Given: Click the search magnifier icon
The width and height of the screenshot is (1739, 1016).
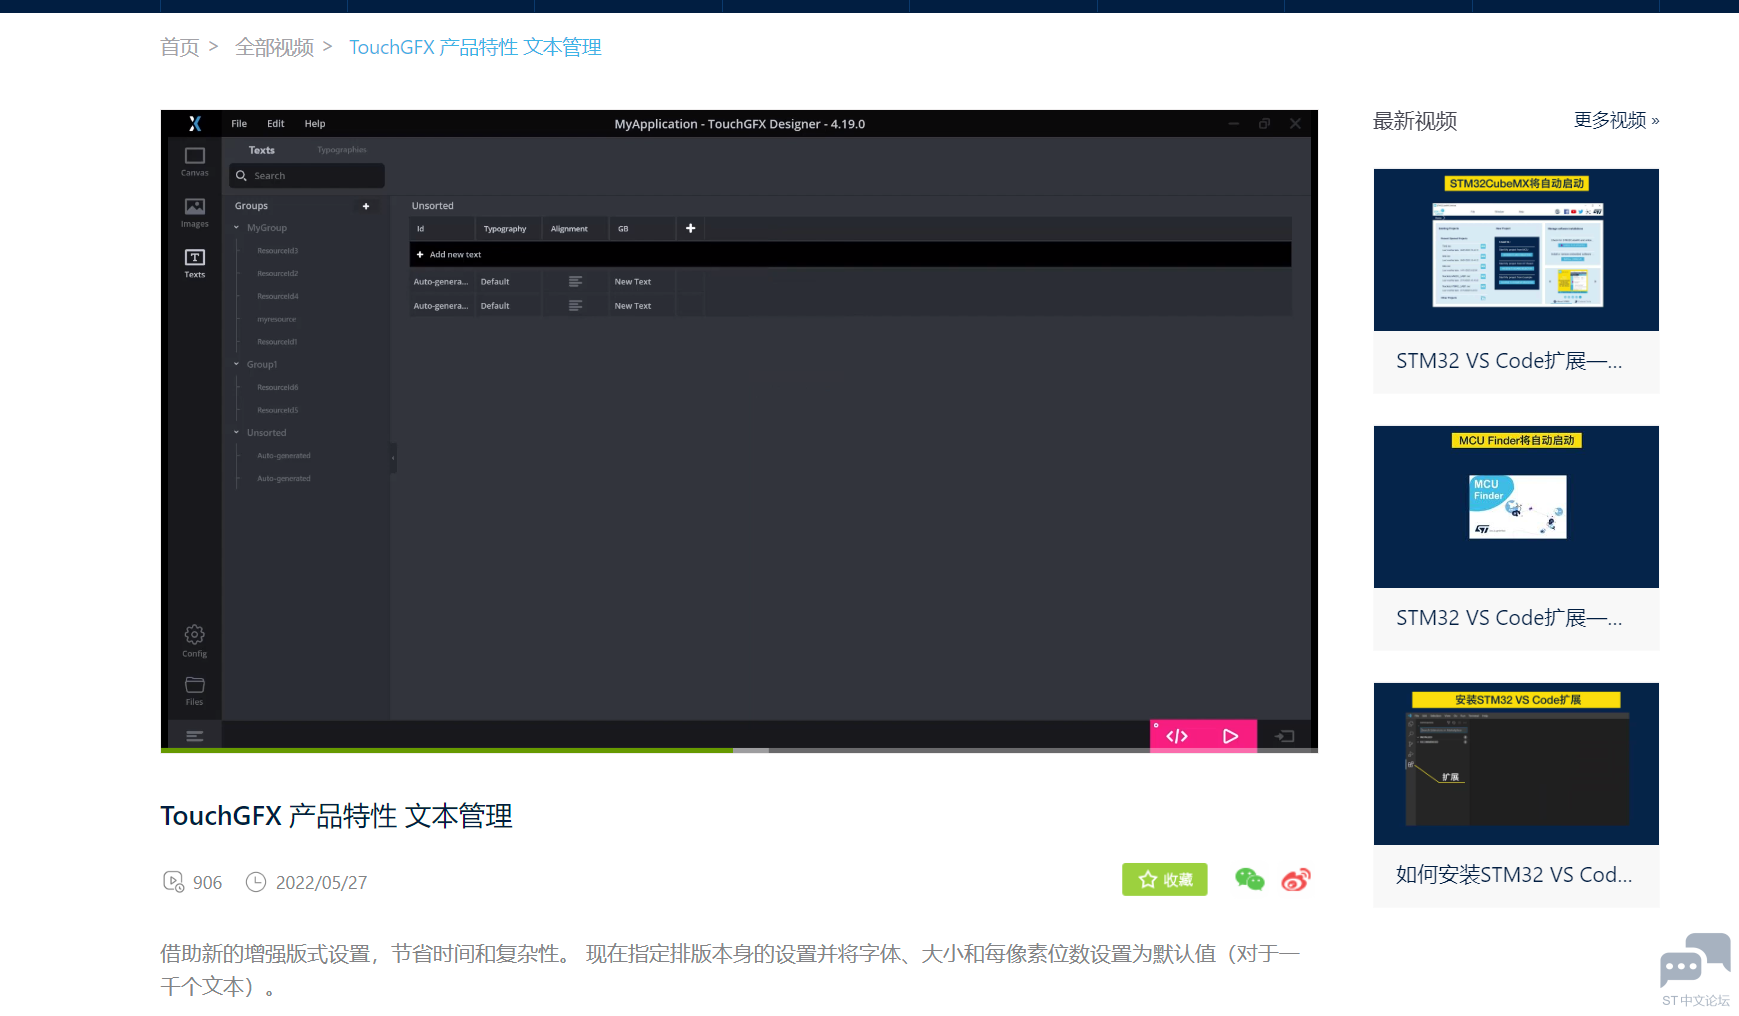Looking at the screenshot, I should [x=241, y=176].
